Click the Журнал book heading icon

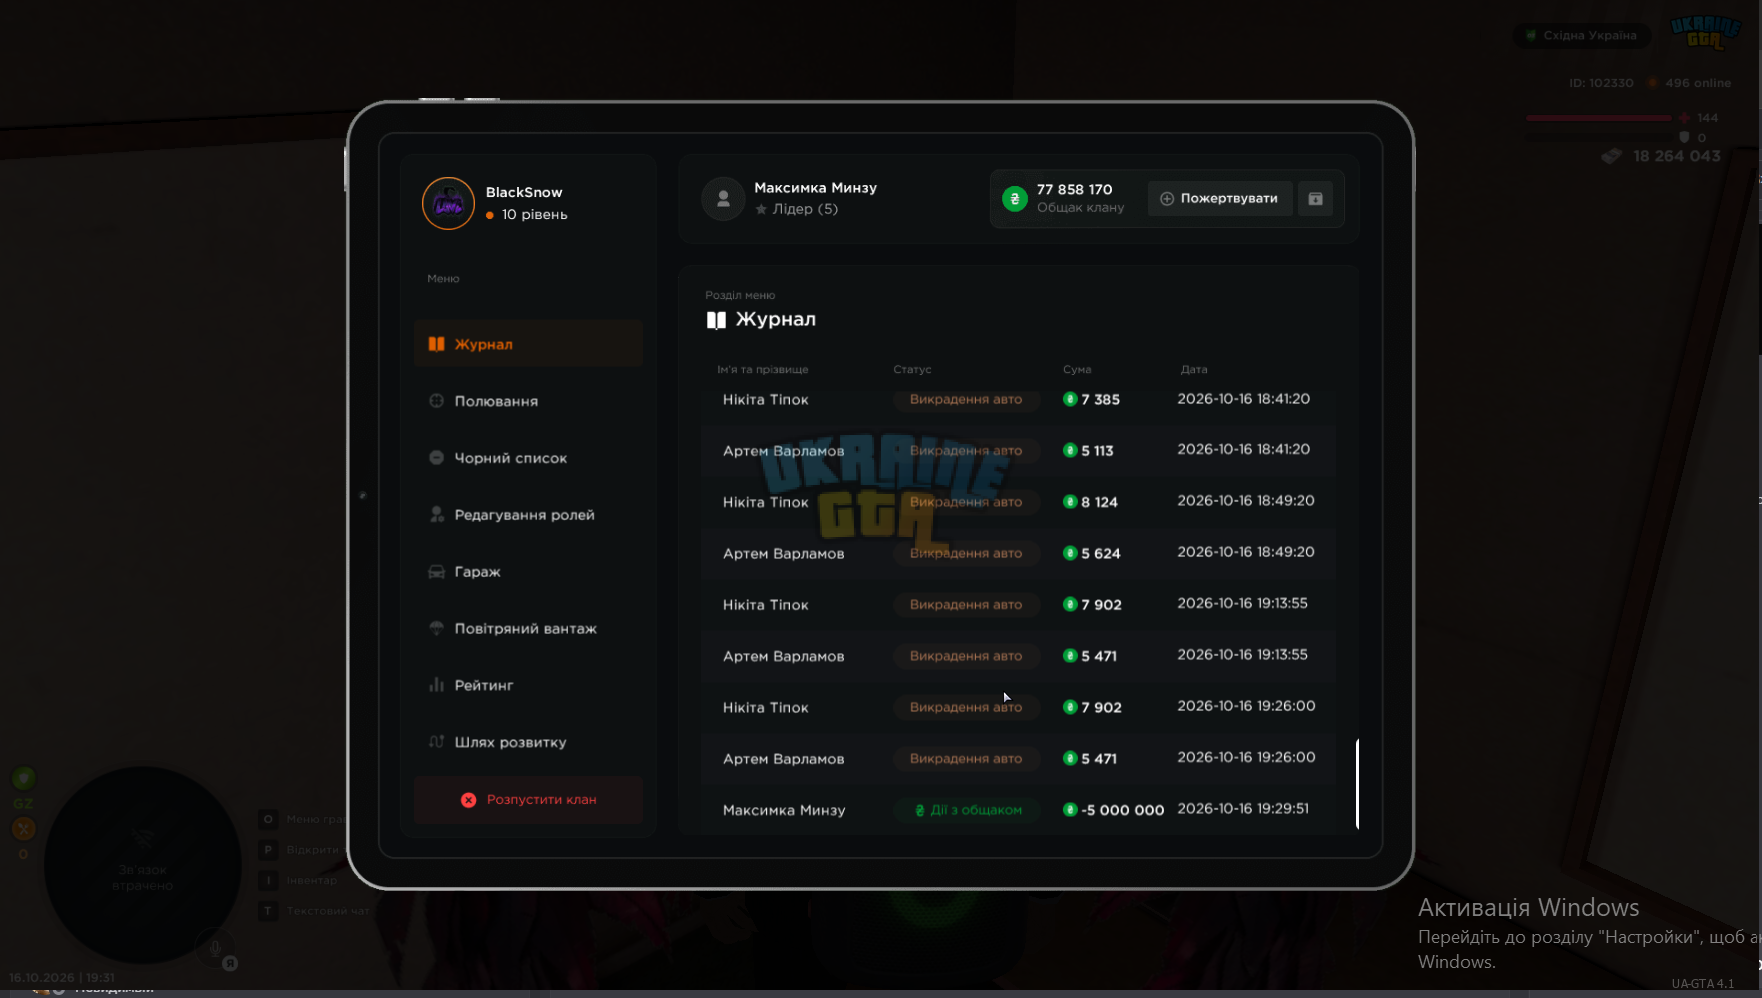pyautogui.click(x=716, y=320)
